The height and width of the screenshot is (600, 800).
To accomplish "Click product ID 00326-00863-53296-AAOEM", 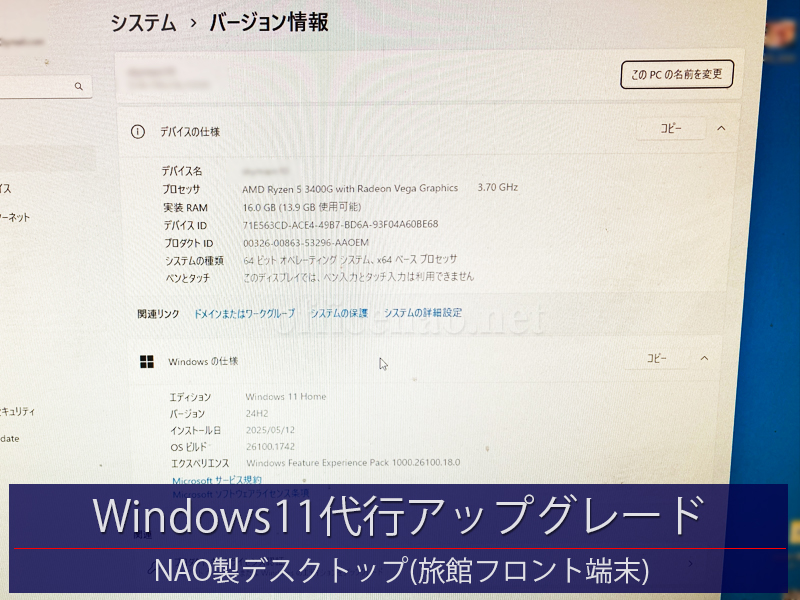I will click(306, 243).
